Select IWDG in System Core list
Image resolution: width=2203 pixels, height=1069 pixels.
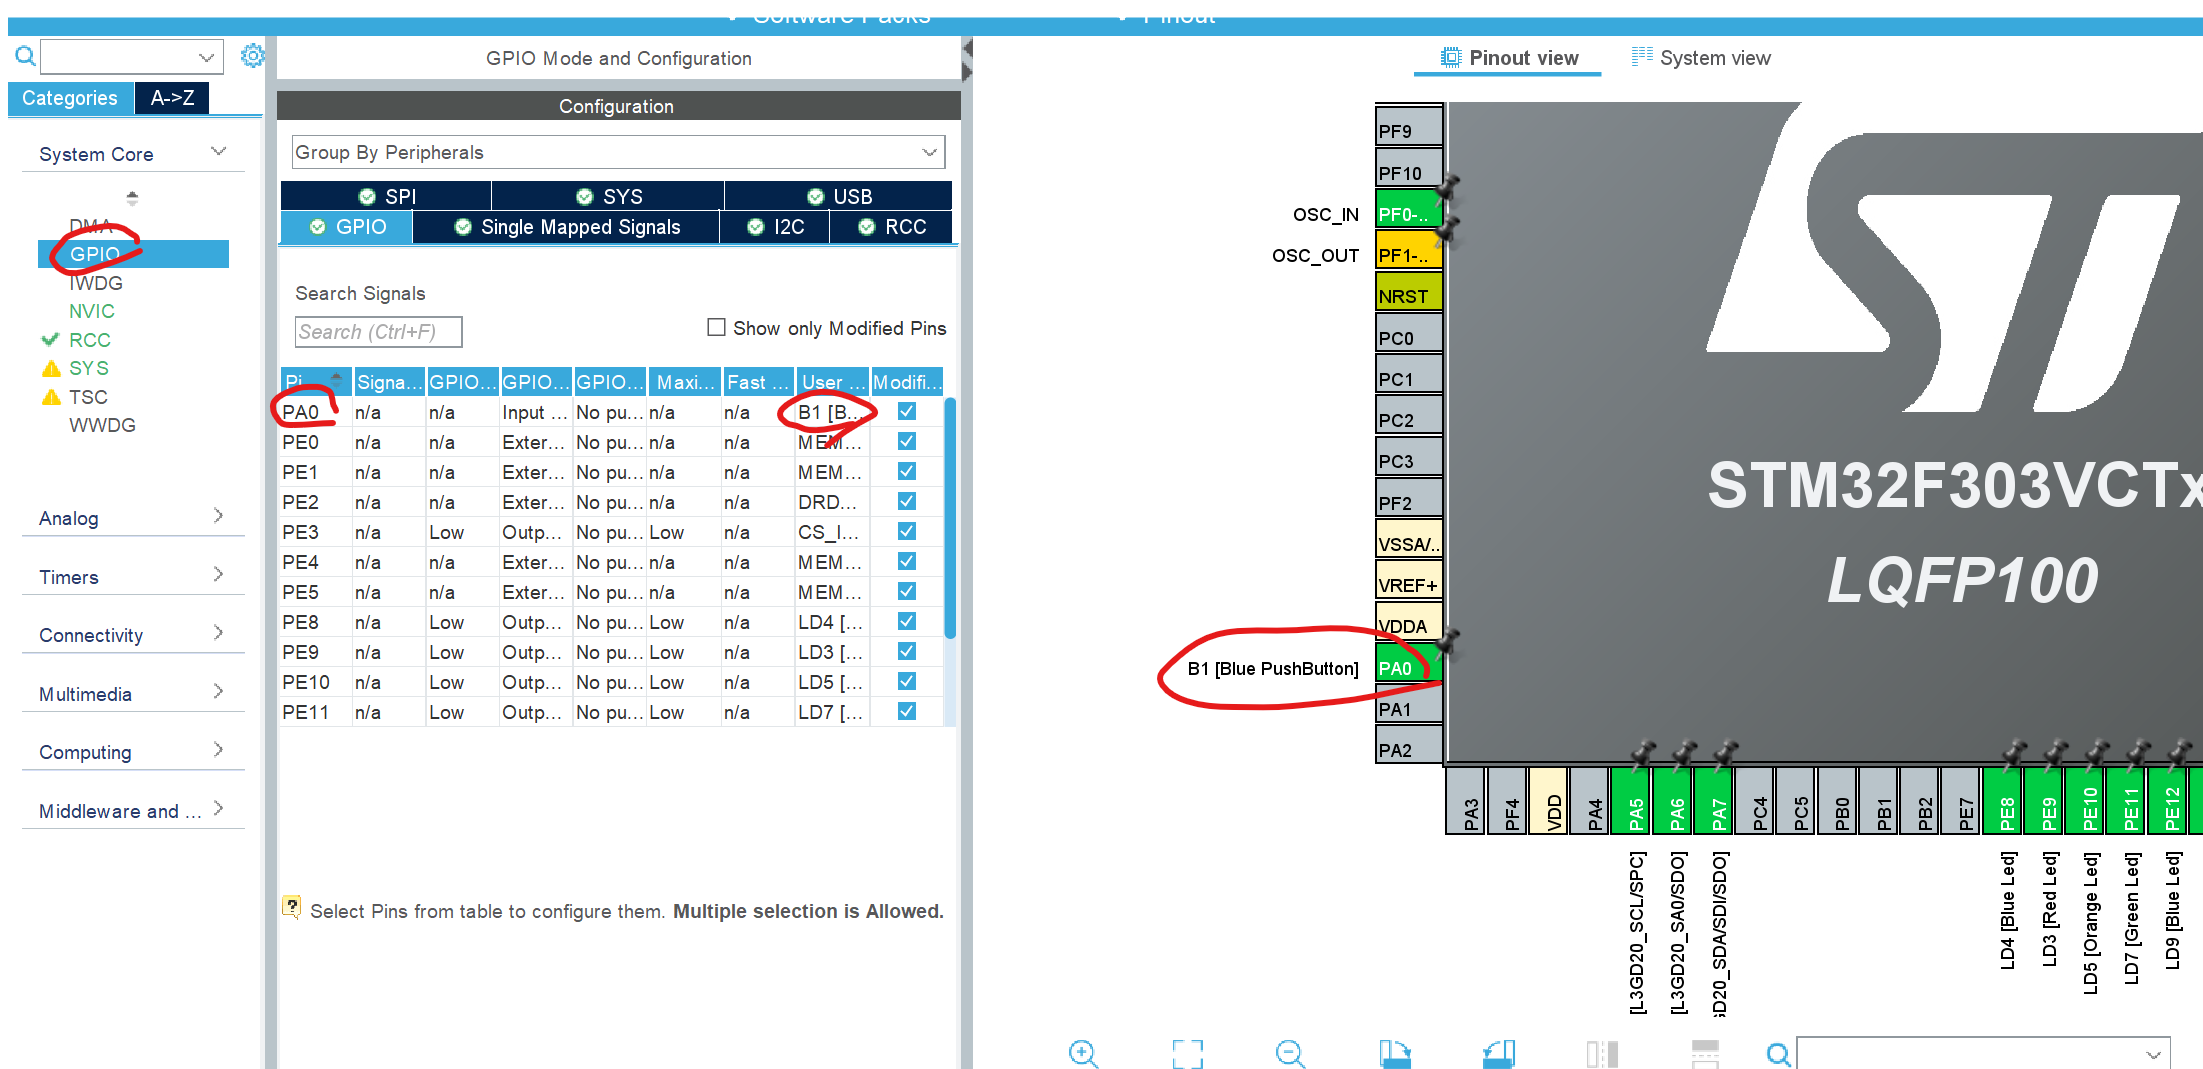[96, 283]
